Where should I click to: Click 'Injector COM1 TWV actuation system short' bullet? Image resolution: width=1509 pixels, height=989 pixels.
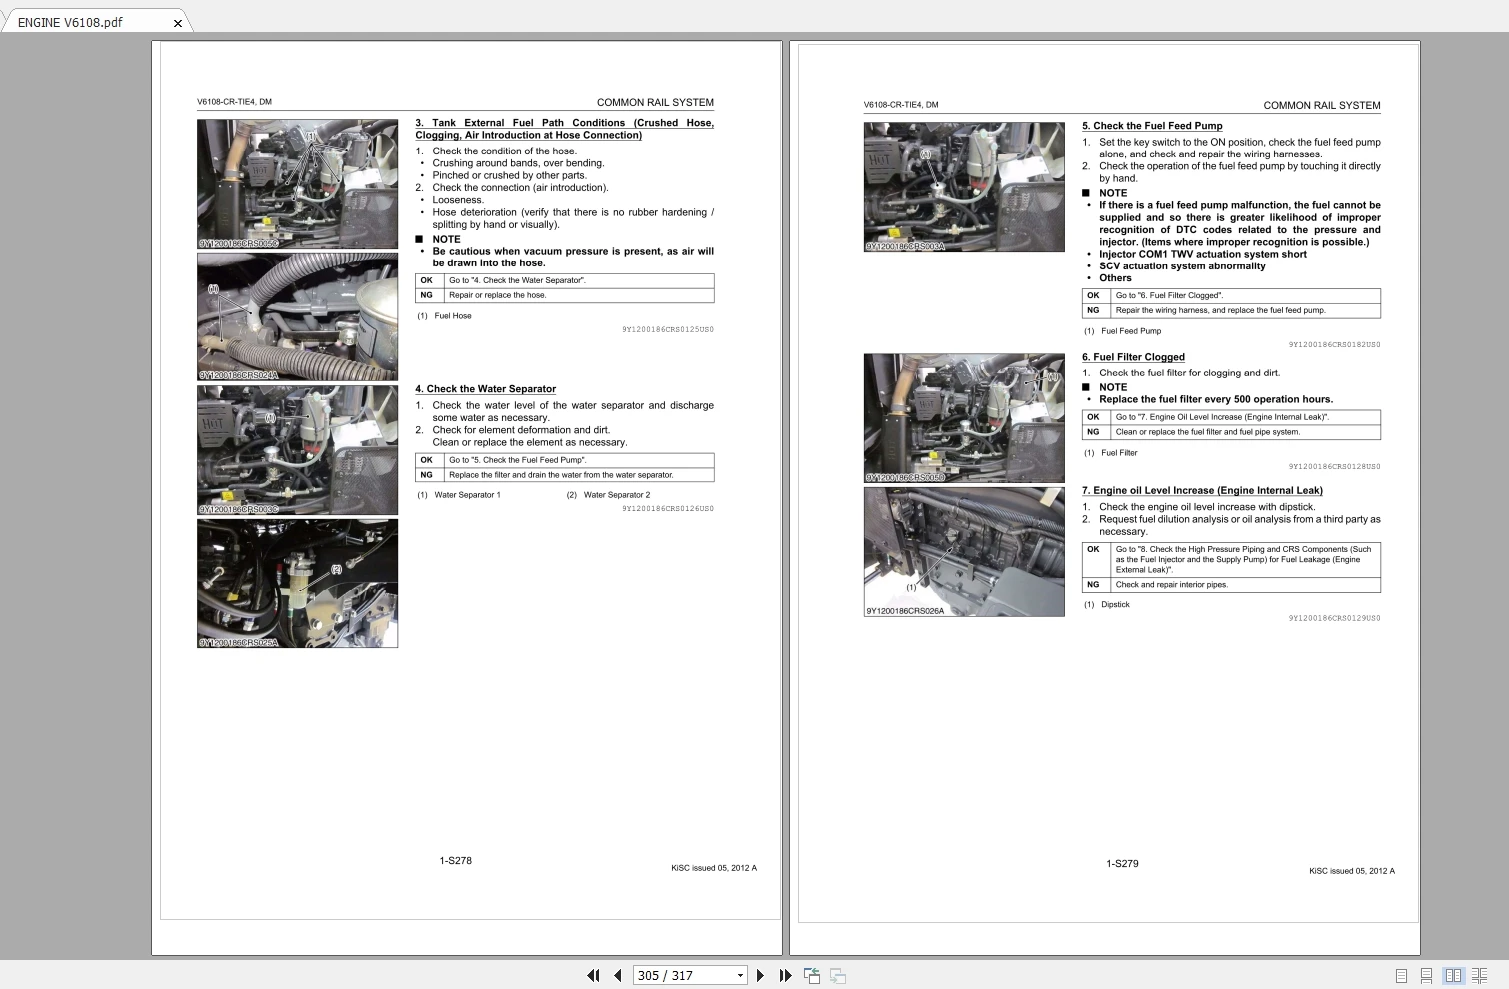[1203, 254]
